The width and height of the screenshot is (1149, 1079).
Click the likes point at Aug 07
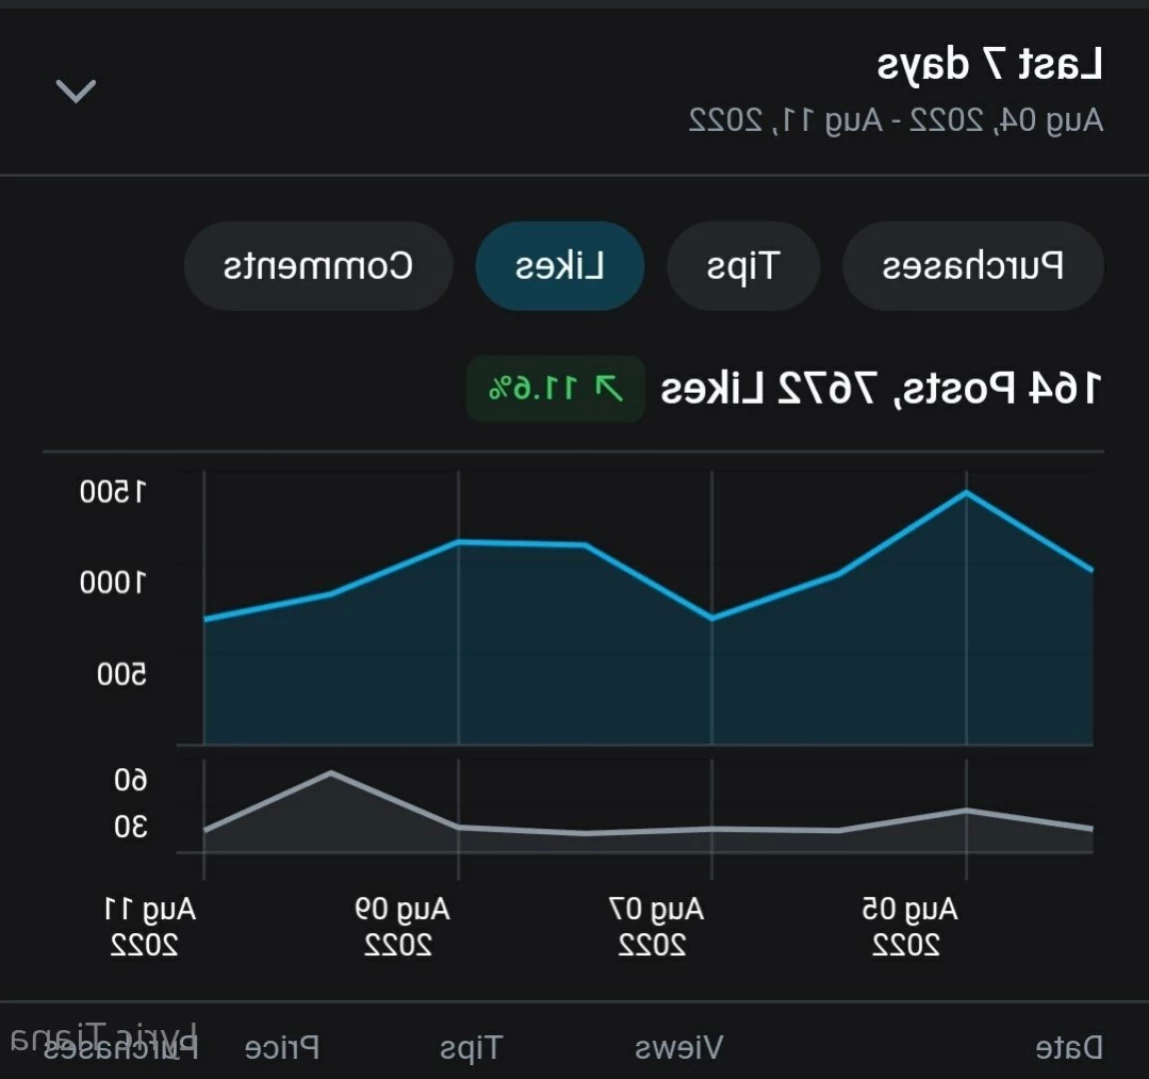click(x=712, y=619)
